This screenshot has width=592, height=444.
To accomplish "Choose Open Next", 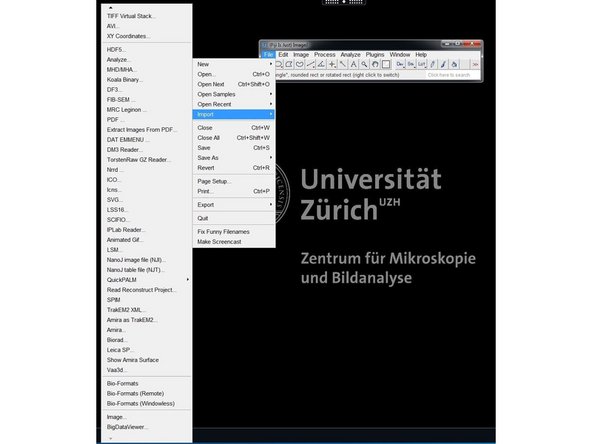I will (x=234, y=84).
